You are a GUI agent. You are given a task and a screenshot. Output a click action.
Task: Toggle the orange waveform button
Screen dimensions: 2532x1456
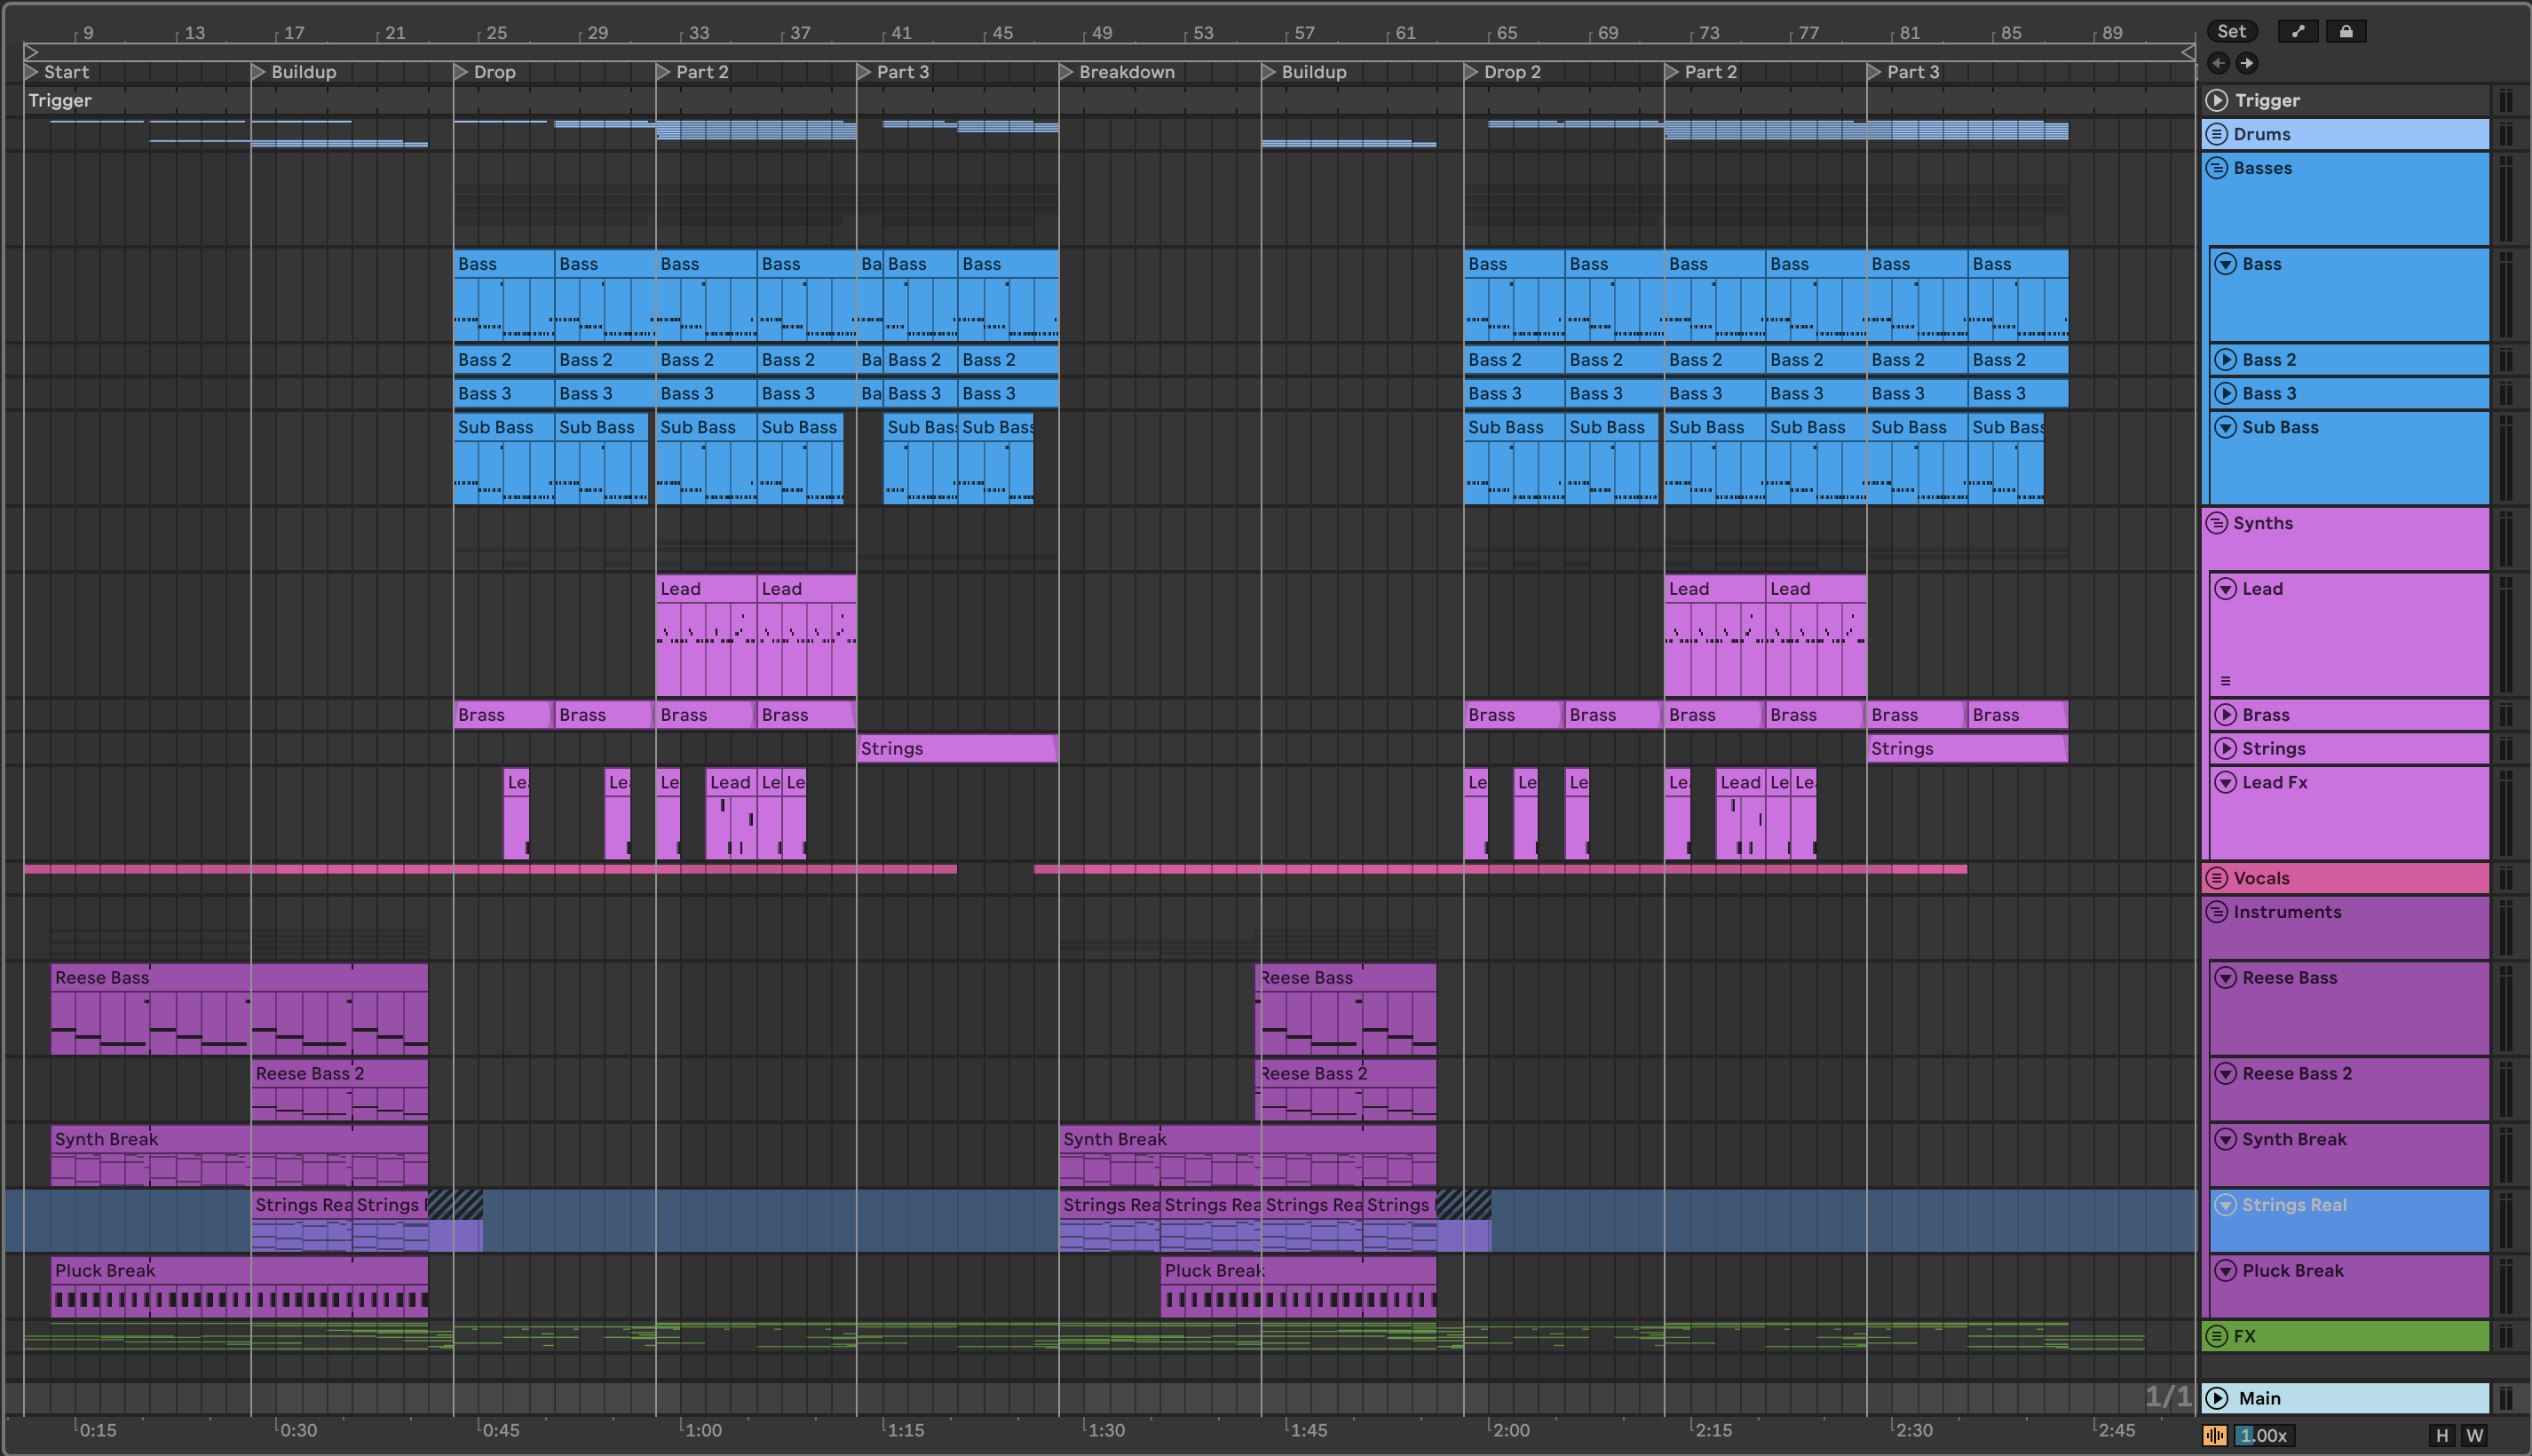[2214, 1436]
